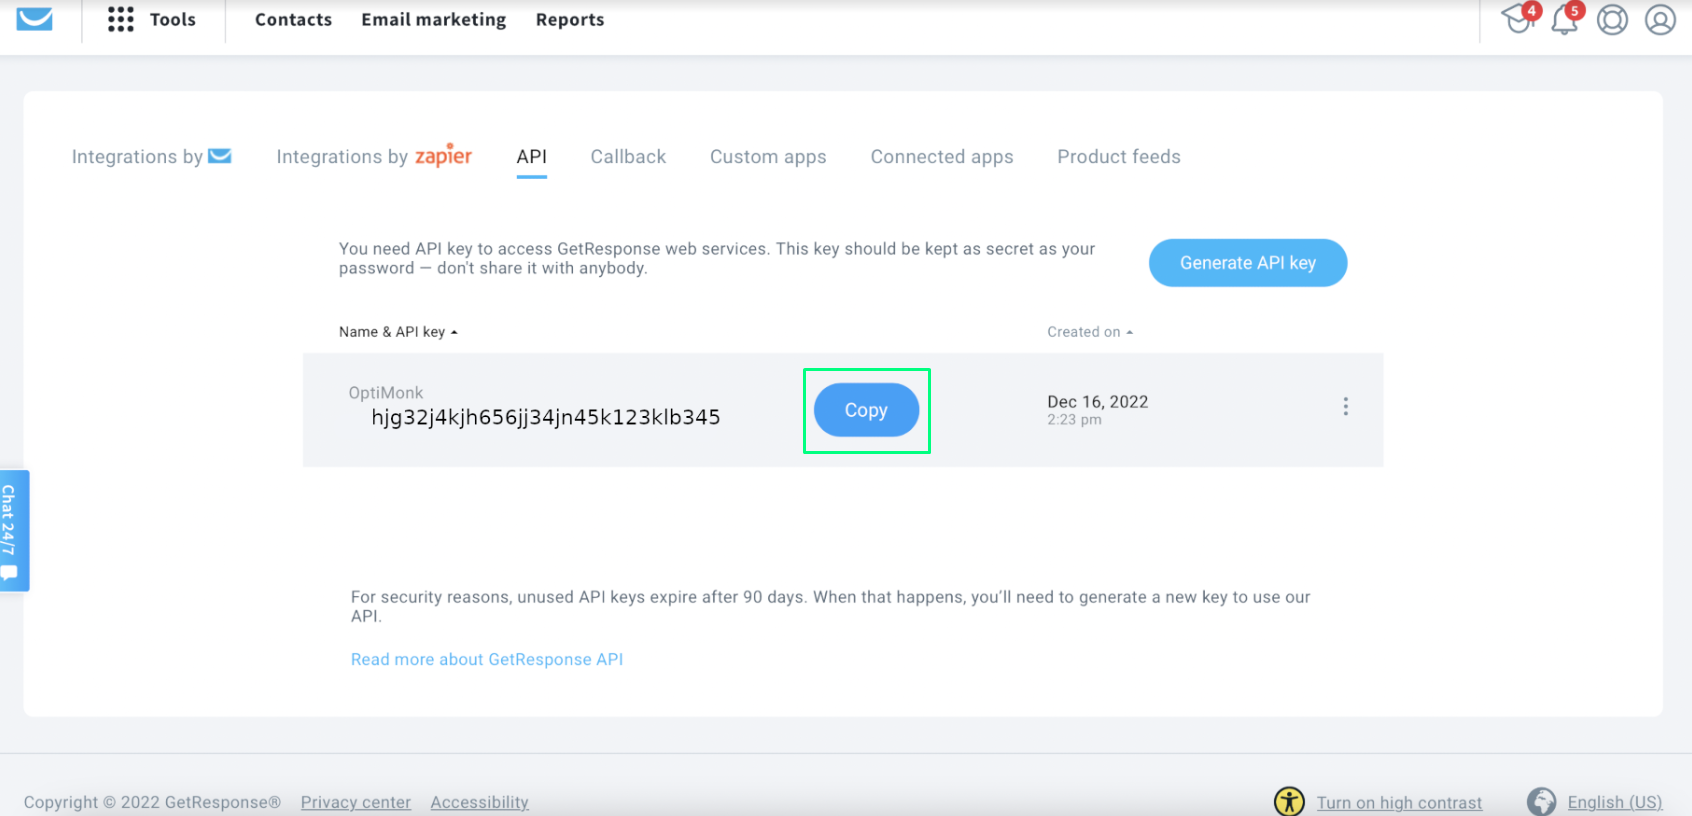Viewport: 1692px width, 816px height.
Task: Open the Email marketing menu
Action: tap(434, 19)
